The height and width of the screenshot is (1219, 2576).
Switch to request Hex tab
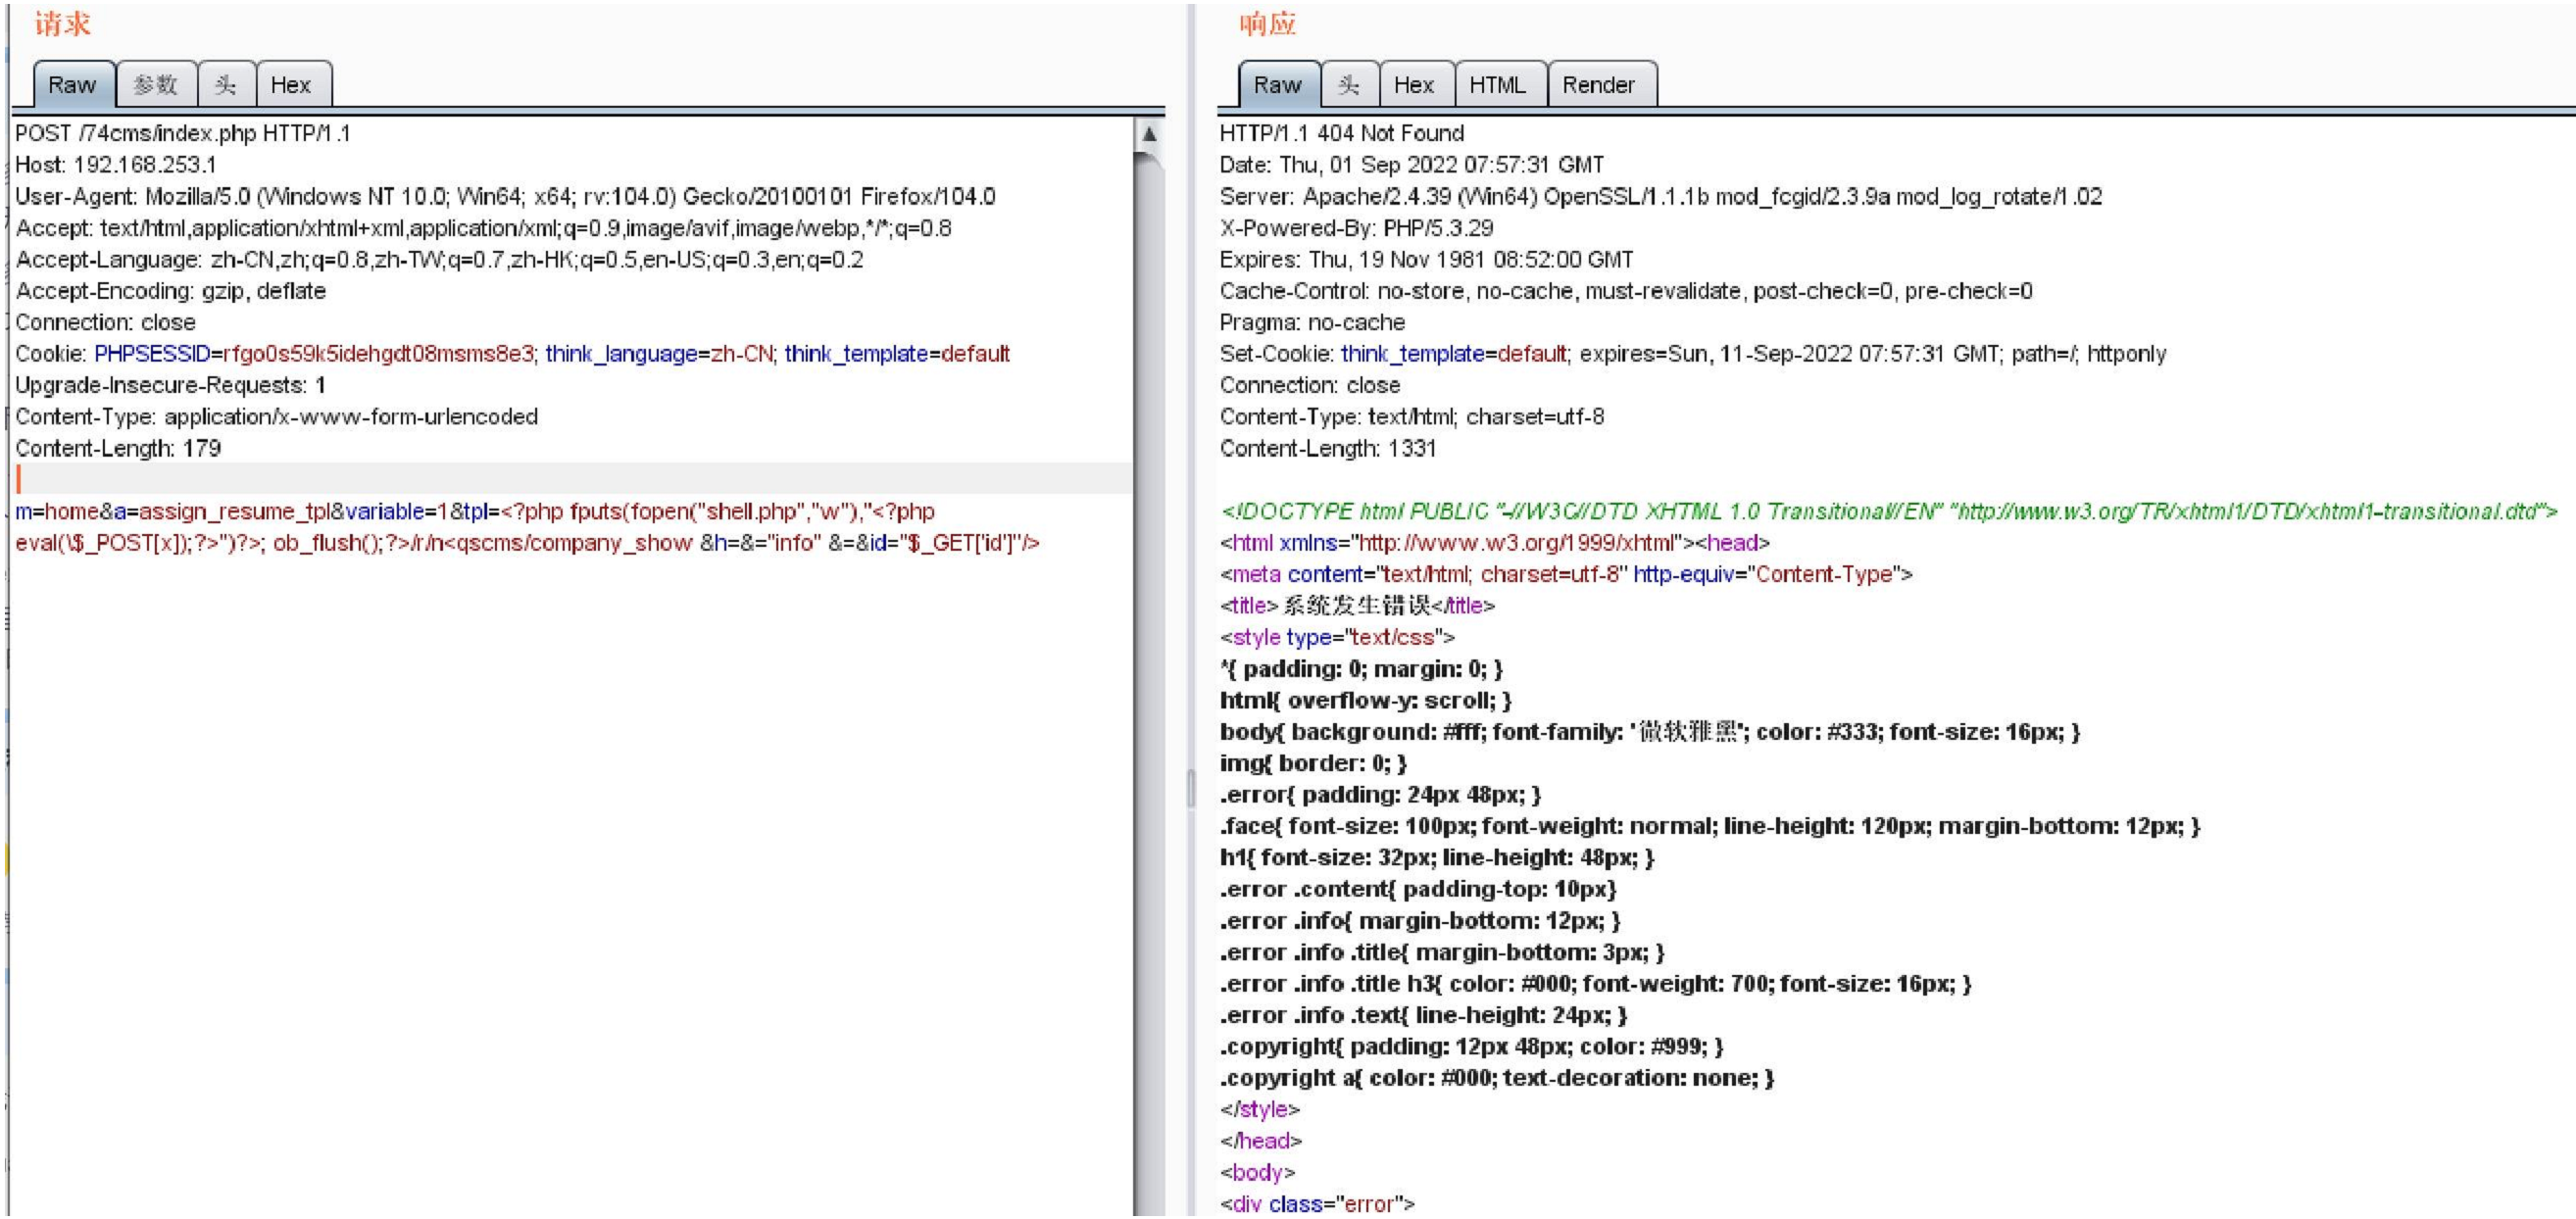(293, 85)
